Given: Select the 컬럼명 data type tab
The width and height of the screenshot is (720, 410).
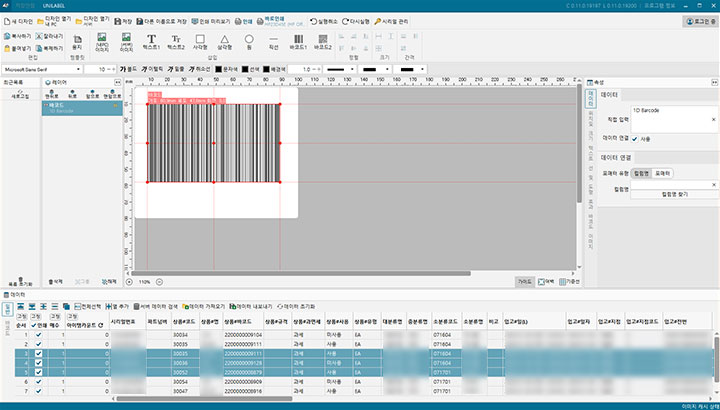Looking at the screenshot, I should (641, 172).
